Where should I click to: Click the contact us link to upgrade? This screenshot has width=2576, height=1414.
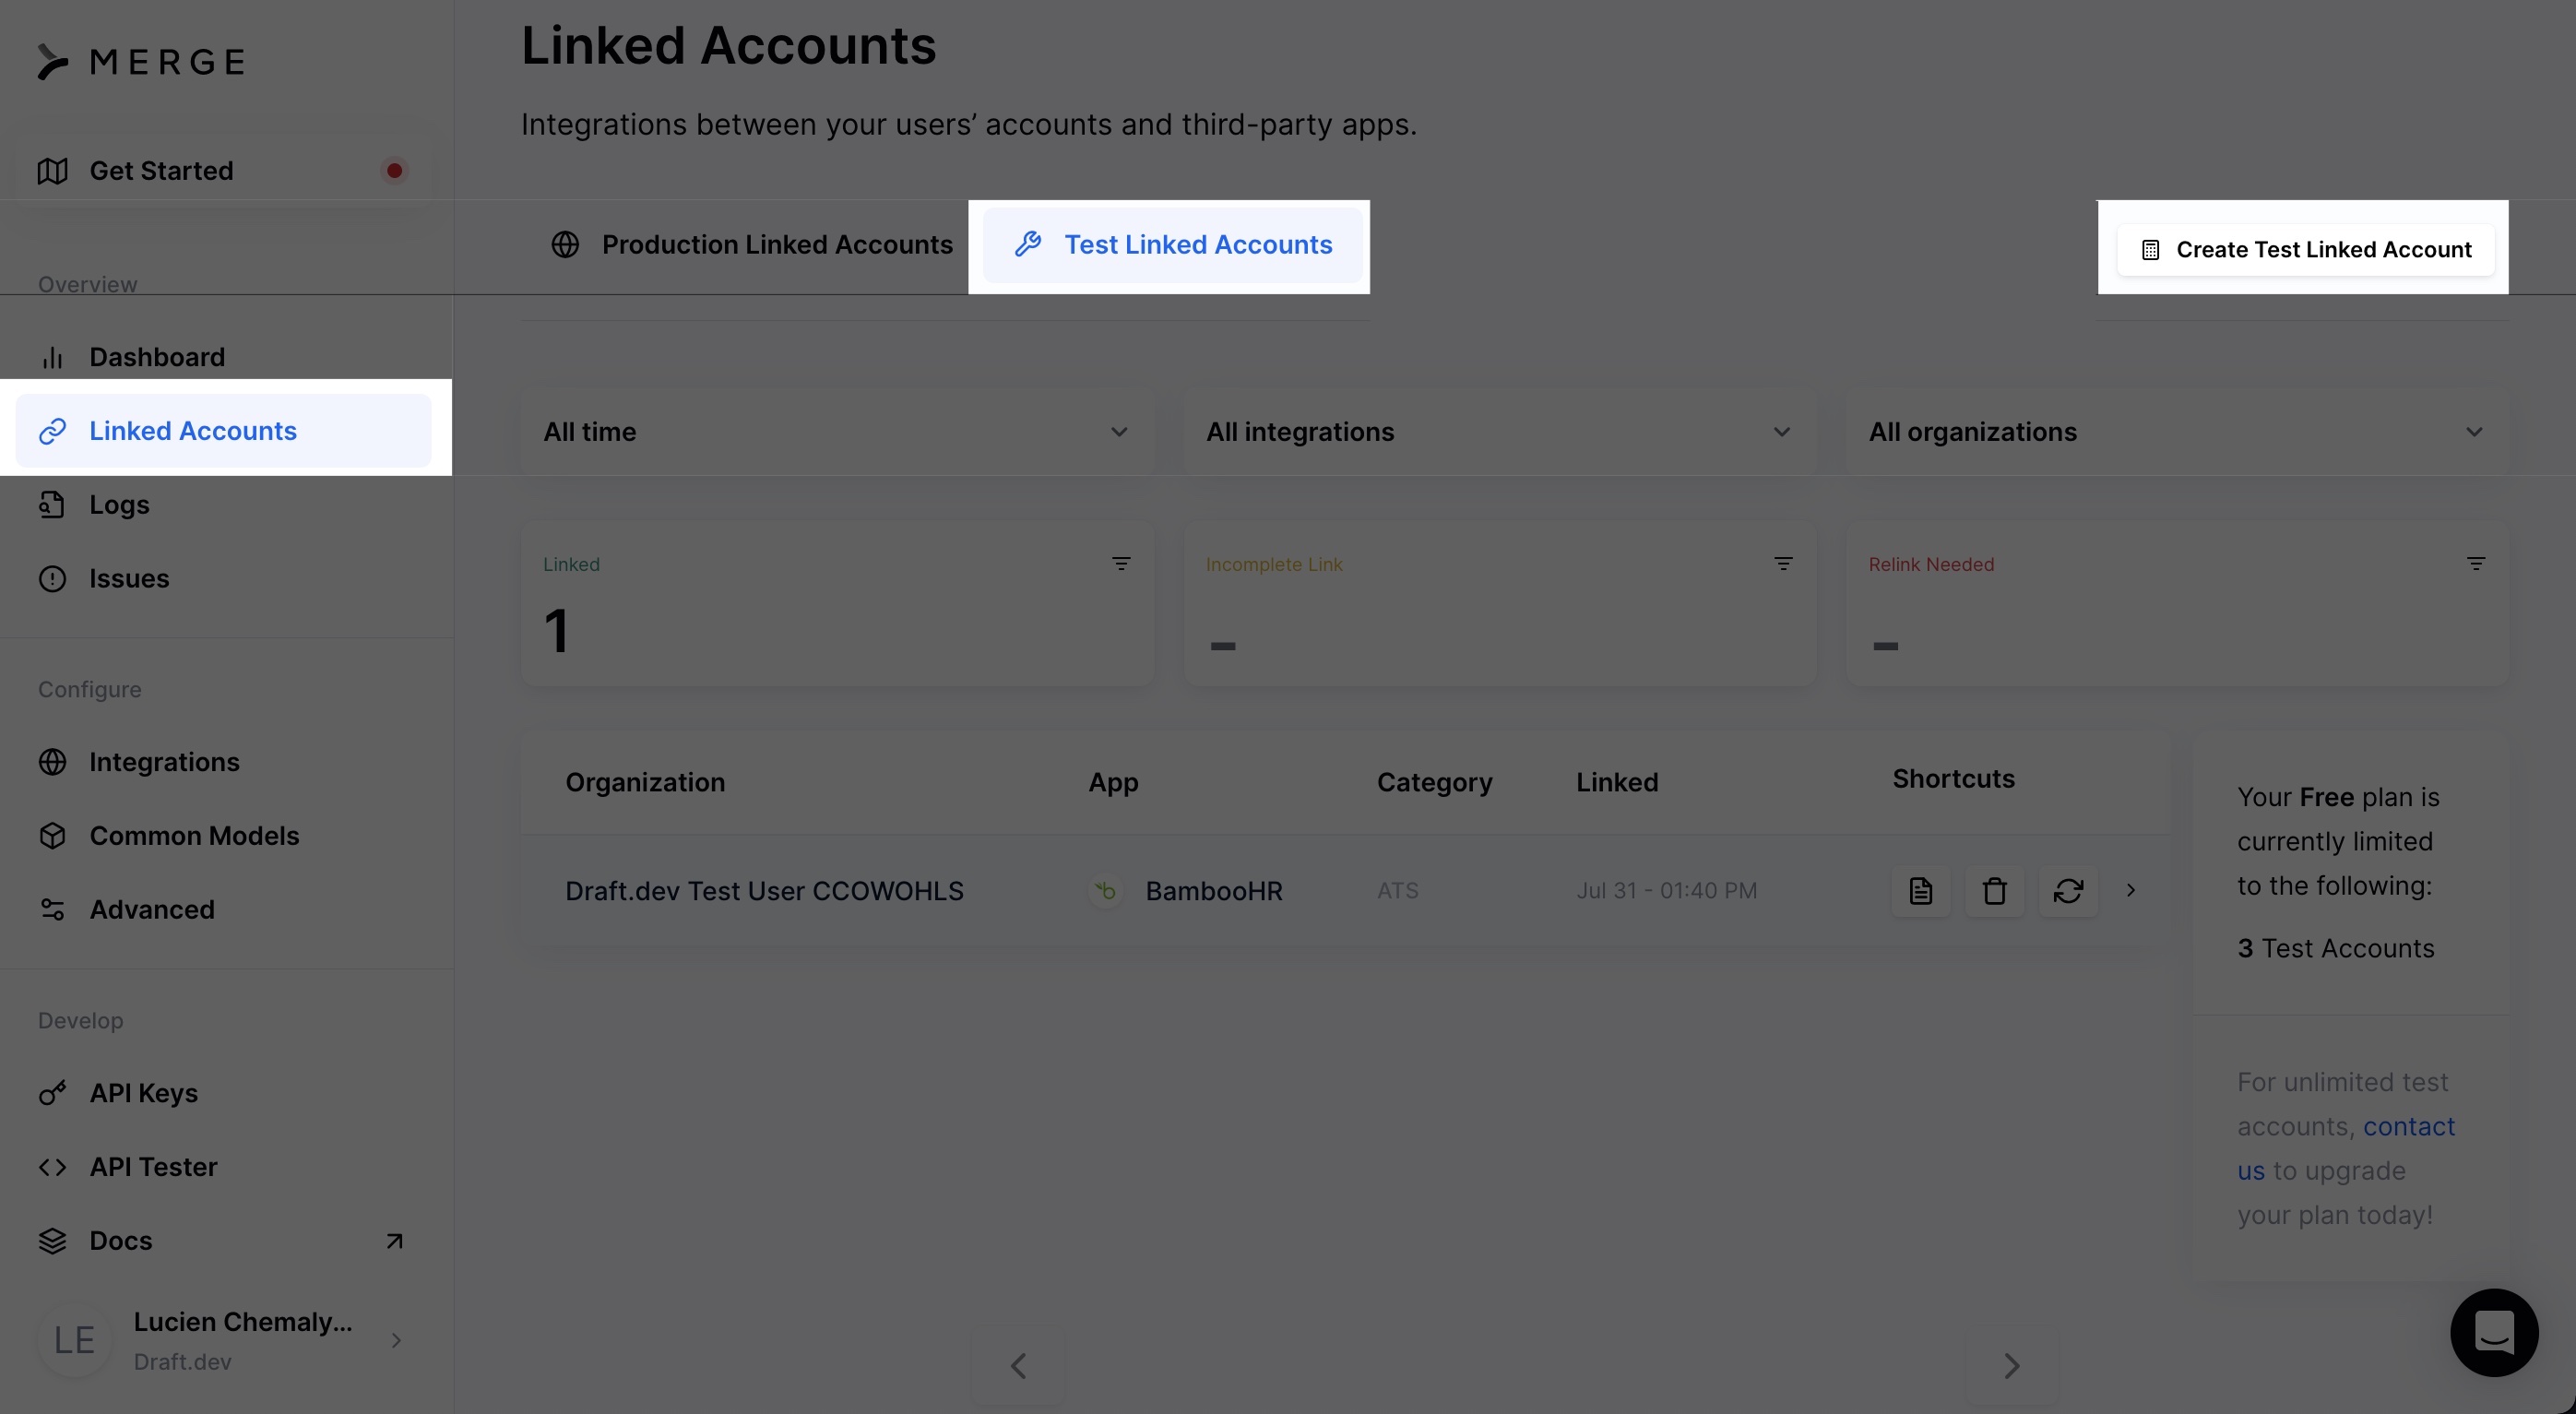pos(2410,1126)
